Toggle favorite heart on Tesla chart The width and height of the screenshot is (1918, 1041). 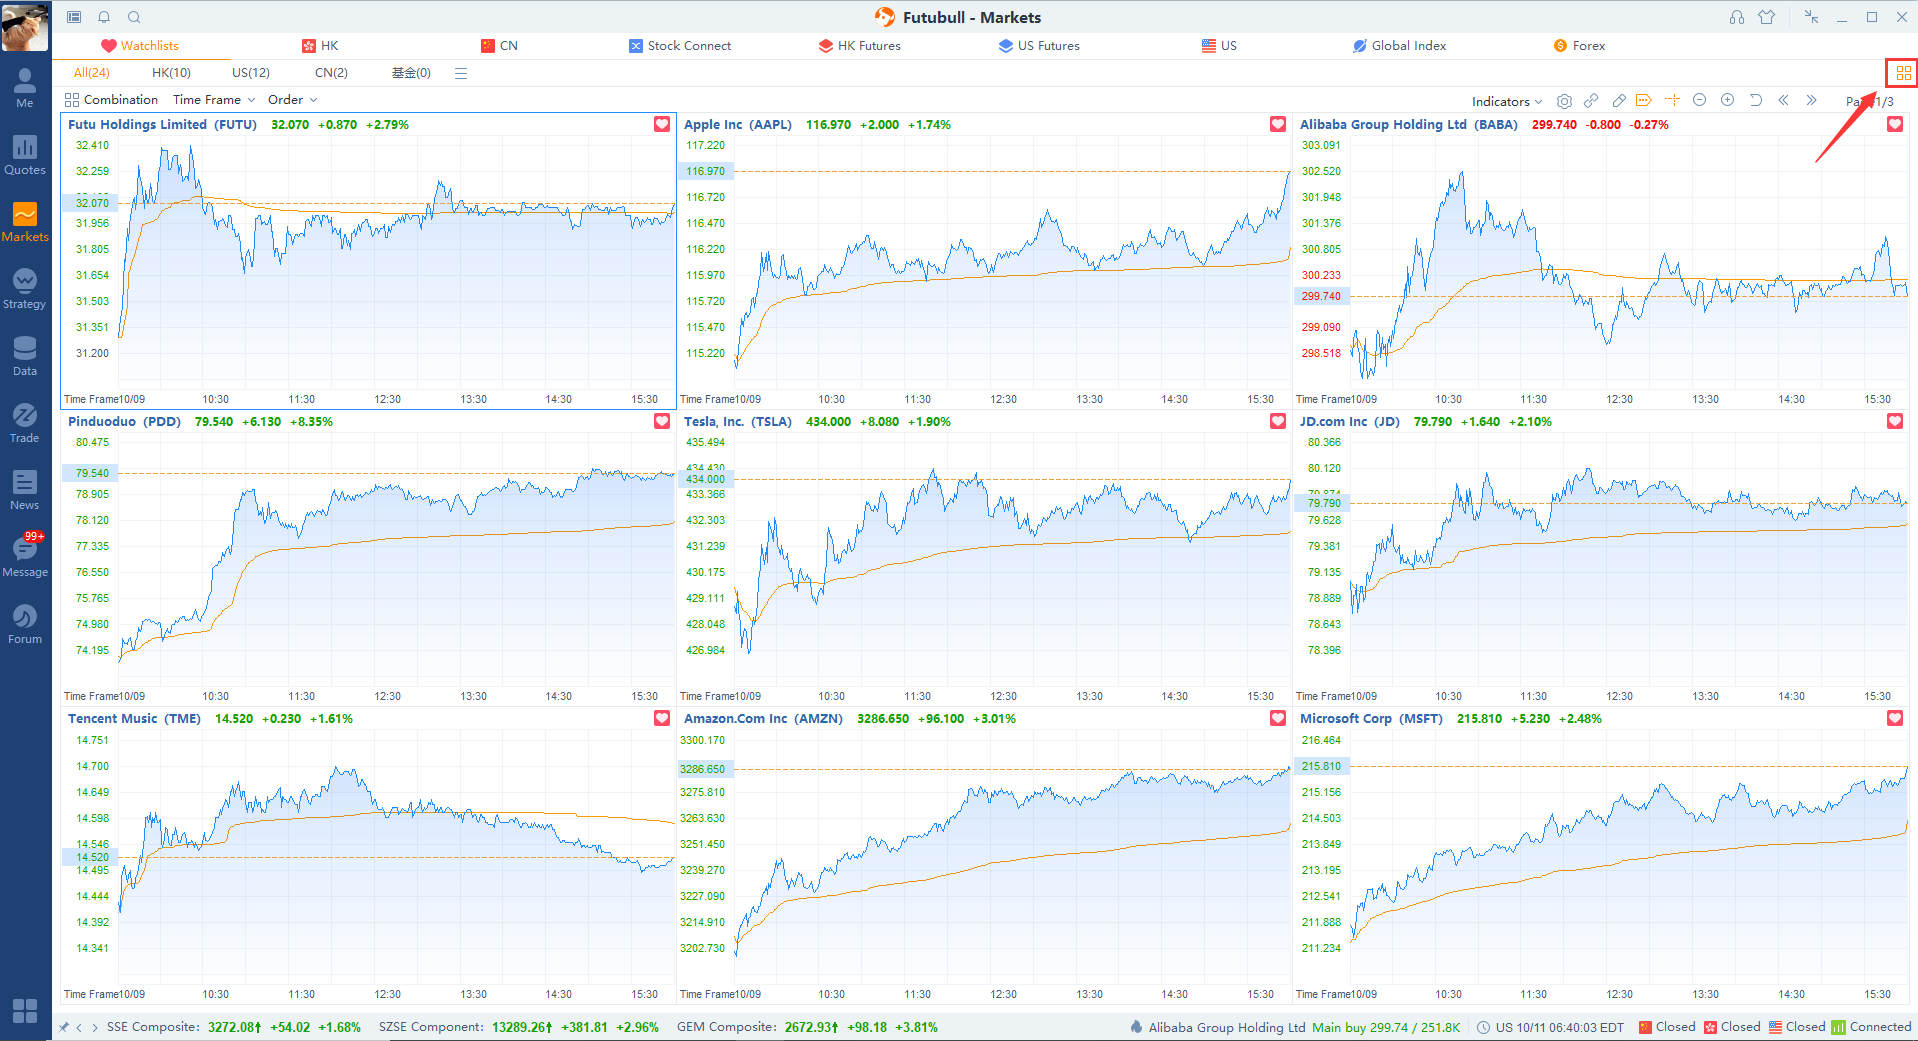(1278, 421)
